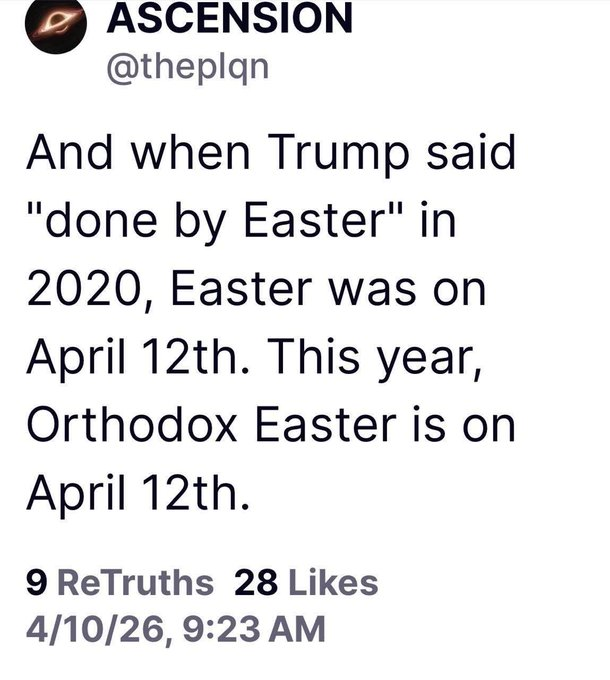610x680 pixels.
Task: Click the number 9 before ReTruths
Action: coord(33,582)
